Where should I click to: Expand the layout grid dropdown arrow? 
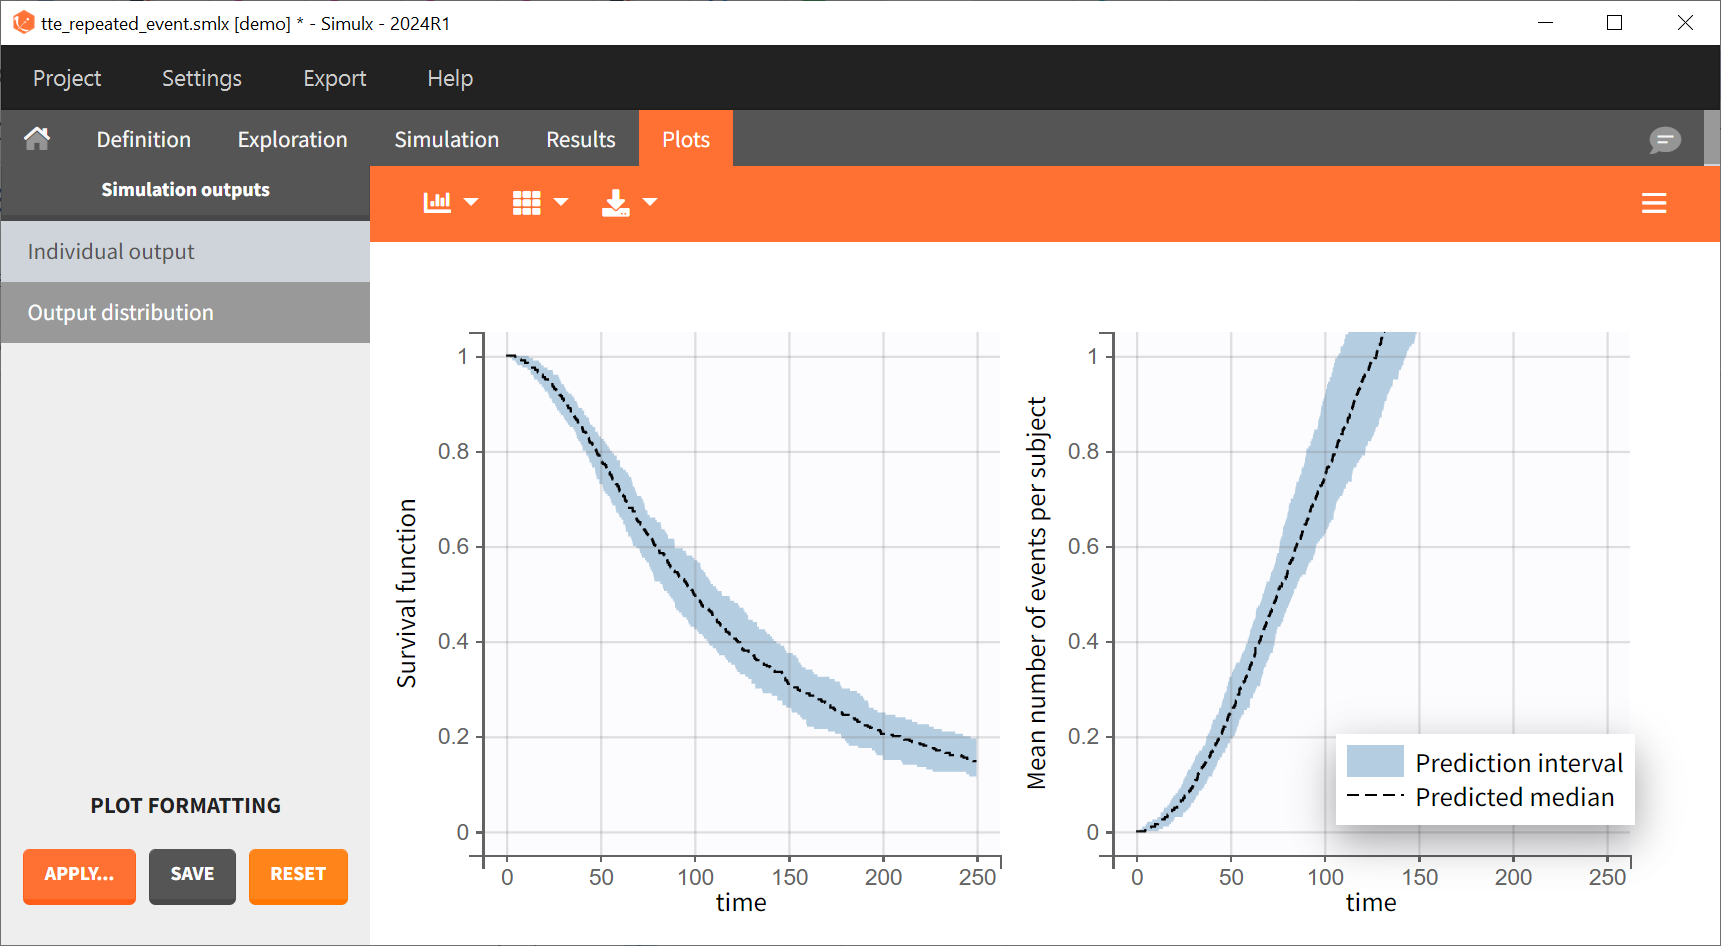click(561, 202)
